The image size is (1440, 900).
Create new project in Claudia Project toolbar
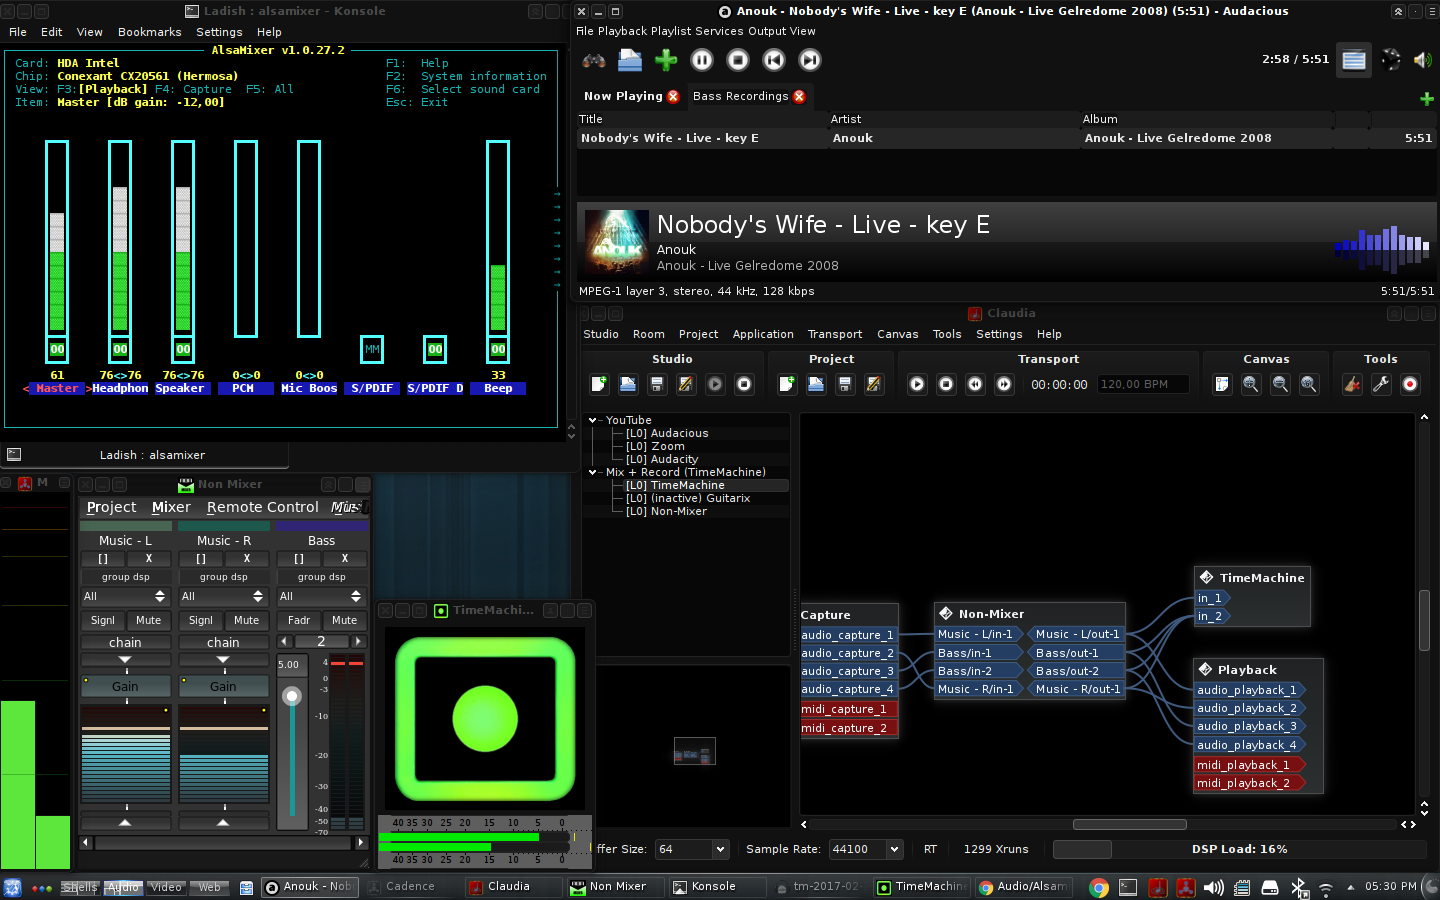coord(787,384)
